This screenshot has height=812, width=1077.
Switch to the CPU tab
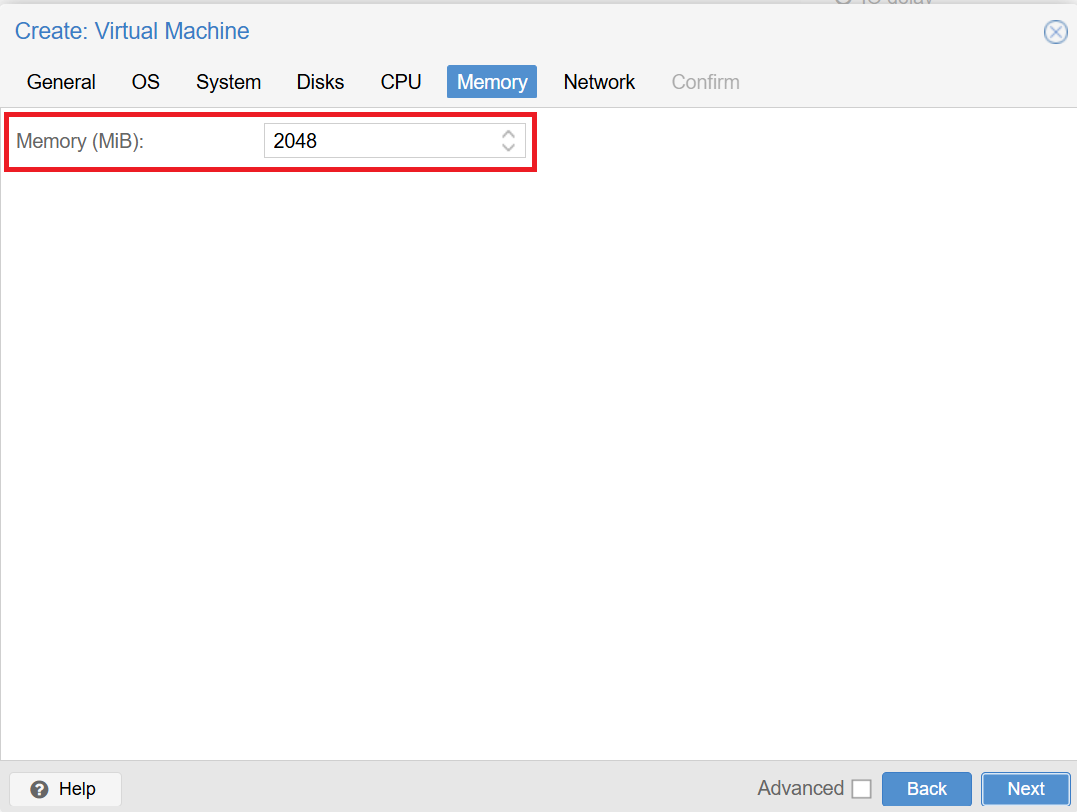(x=401, y=82)
